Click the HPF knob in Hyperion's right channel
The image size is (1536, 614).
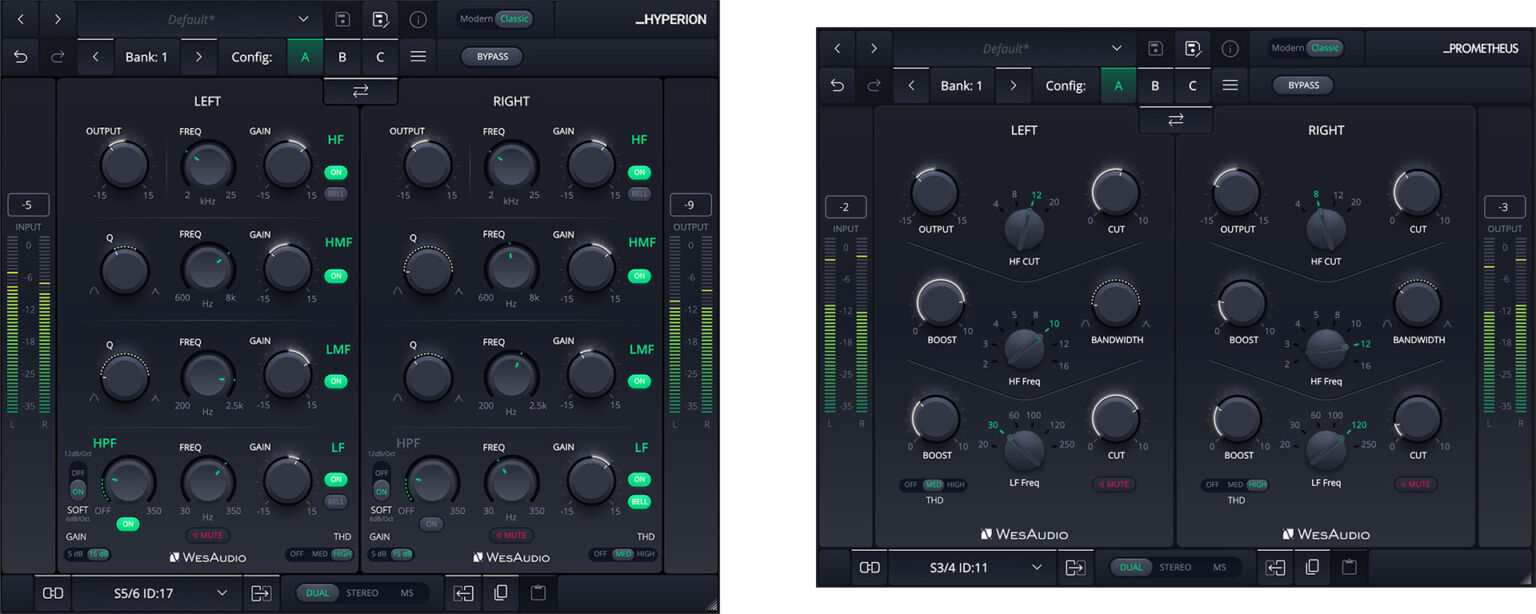[x=432, y=481]
